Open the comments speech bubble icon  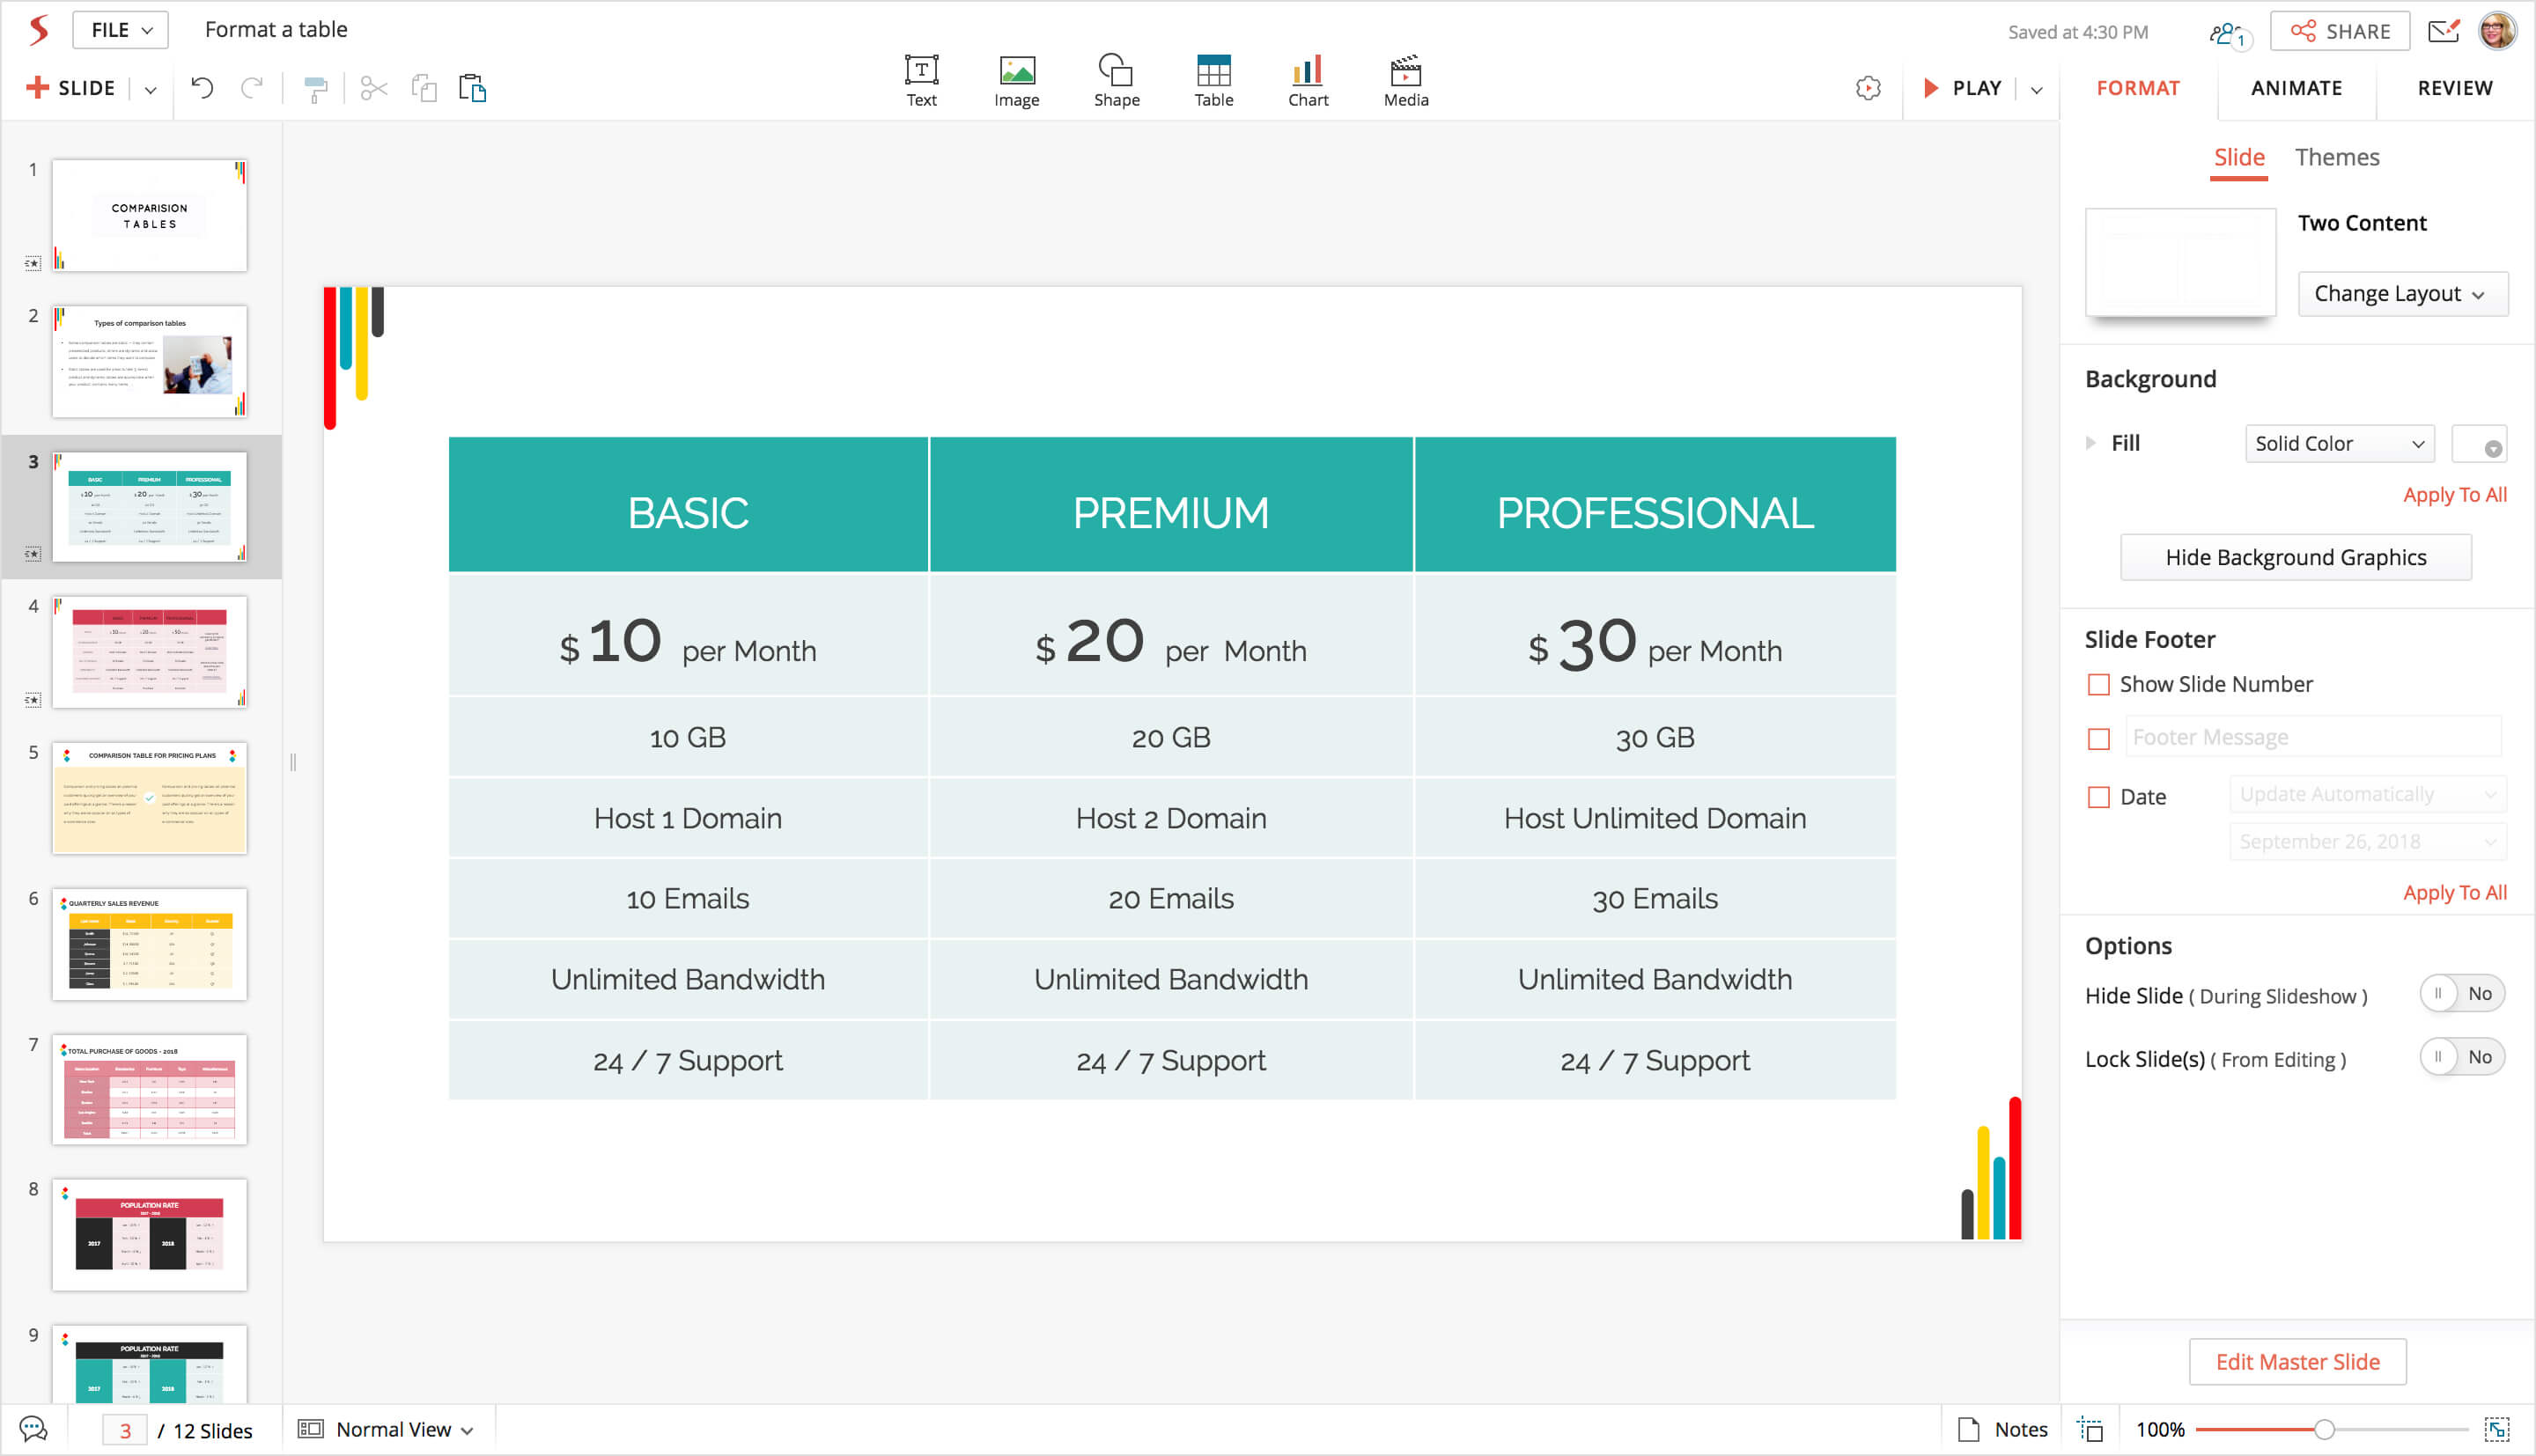click(33, 1429)
